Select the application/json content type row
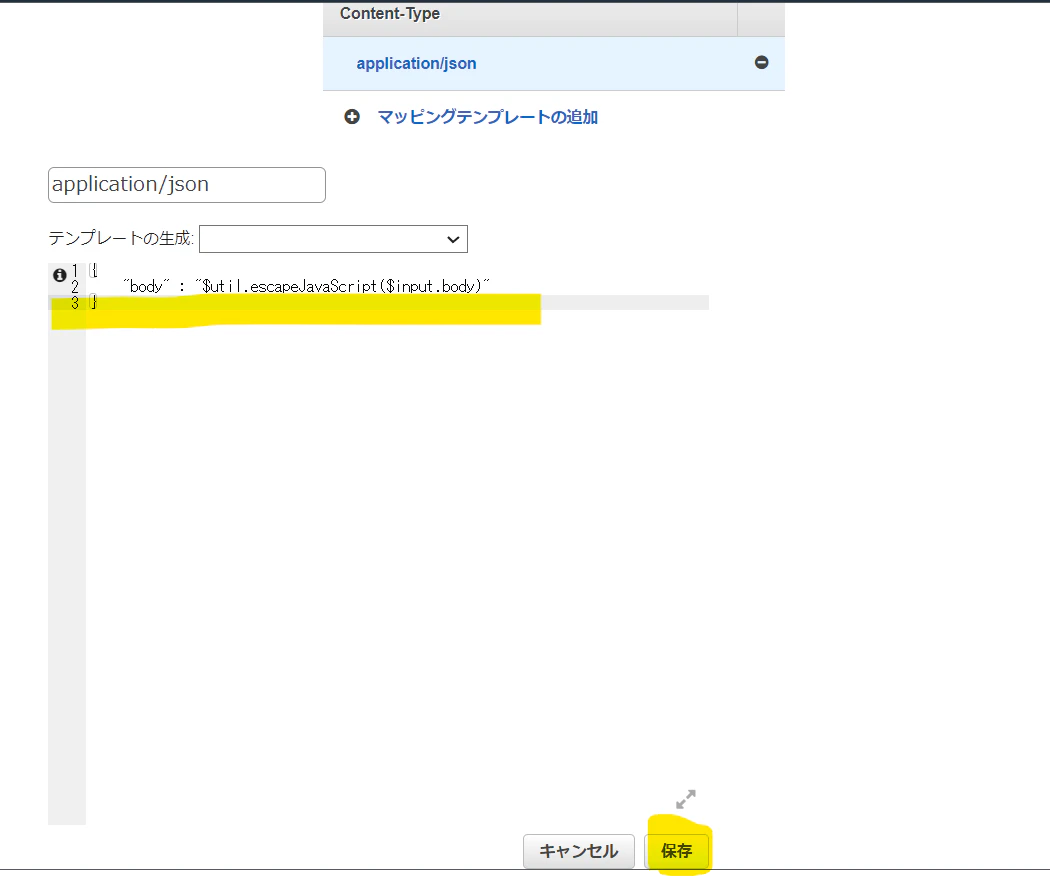1050x877 pixels. click(x=553, y=64)
